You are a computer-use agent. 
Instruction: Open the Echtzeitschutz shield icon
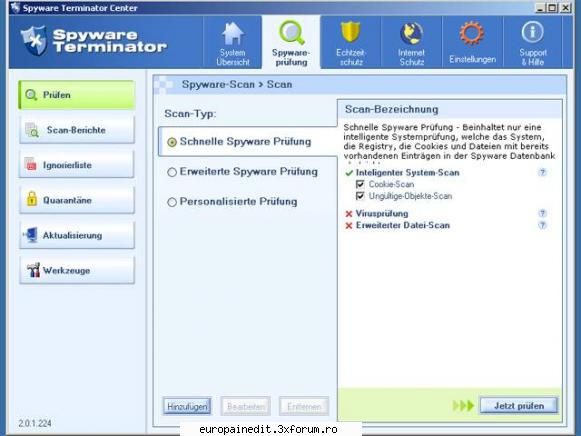[x=351, y=32]
